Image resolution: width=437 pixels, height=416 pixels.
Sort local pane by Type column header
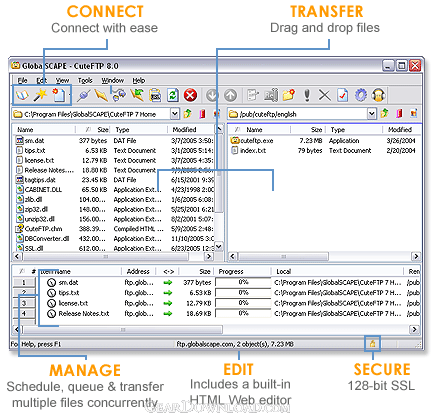139,130
